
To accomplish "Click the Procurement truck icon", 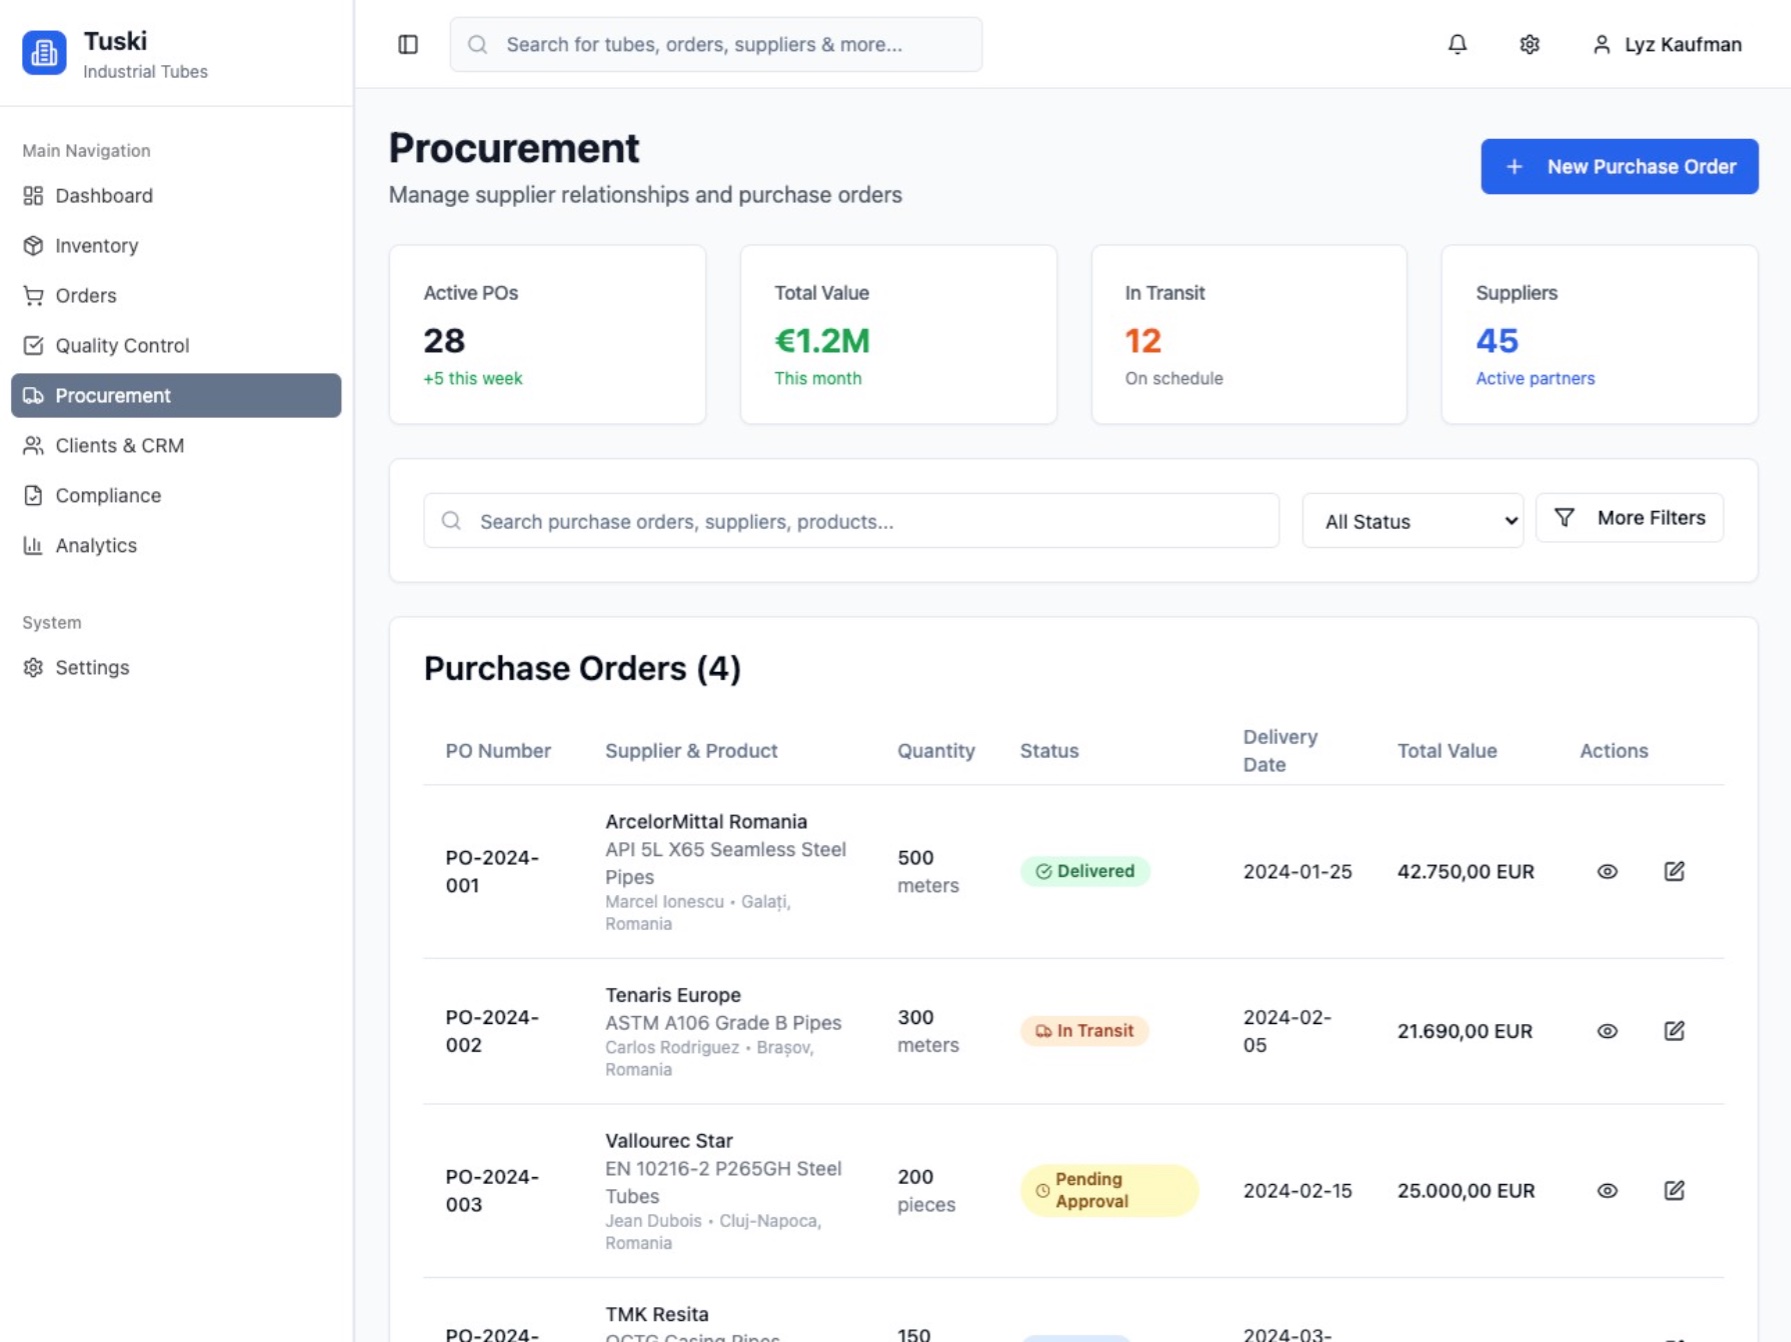I will (33, 395).
